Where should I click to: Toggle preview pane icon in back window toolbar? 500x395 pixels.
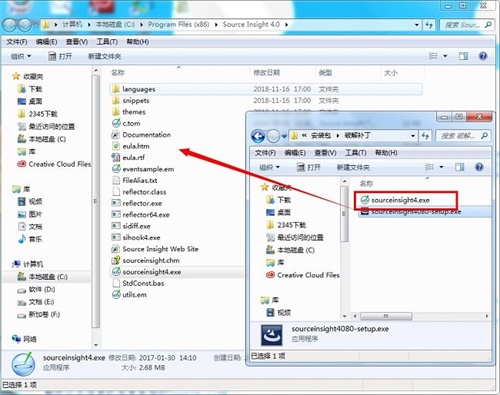[x=463, y=56]
